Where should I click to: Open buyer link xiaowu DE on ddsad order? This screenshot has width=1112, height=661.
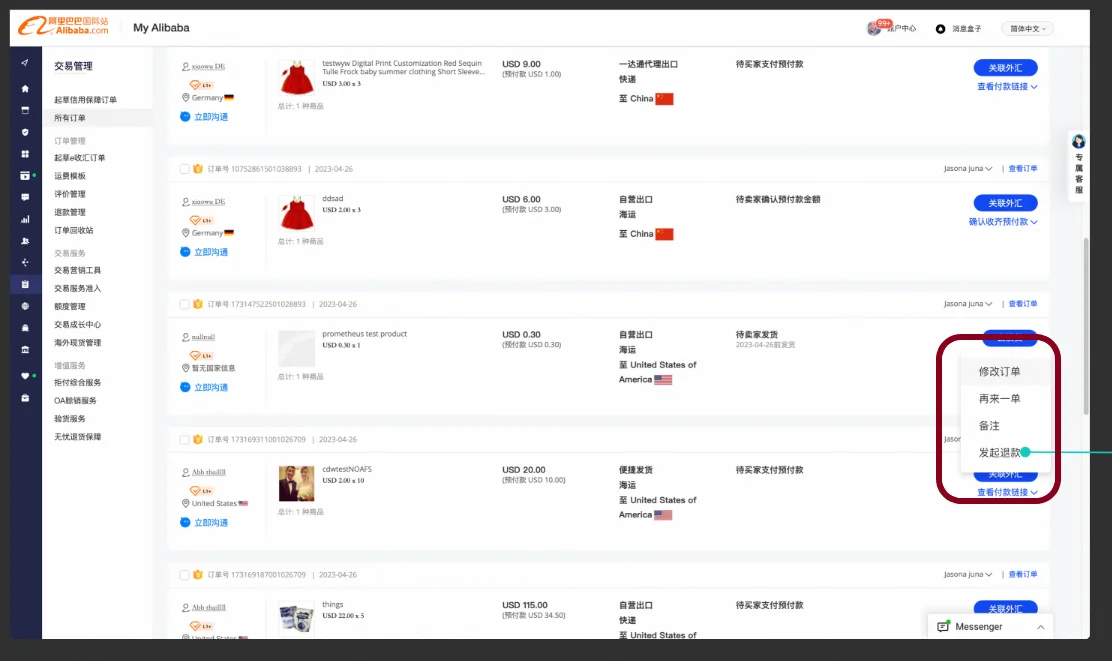pyautogui.click(x=208, y=202)
